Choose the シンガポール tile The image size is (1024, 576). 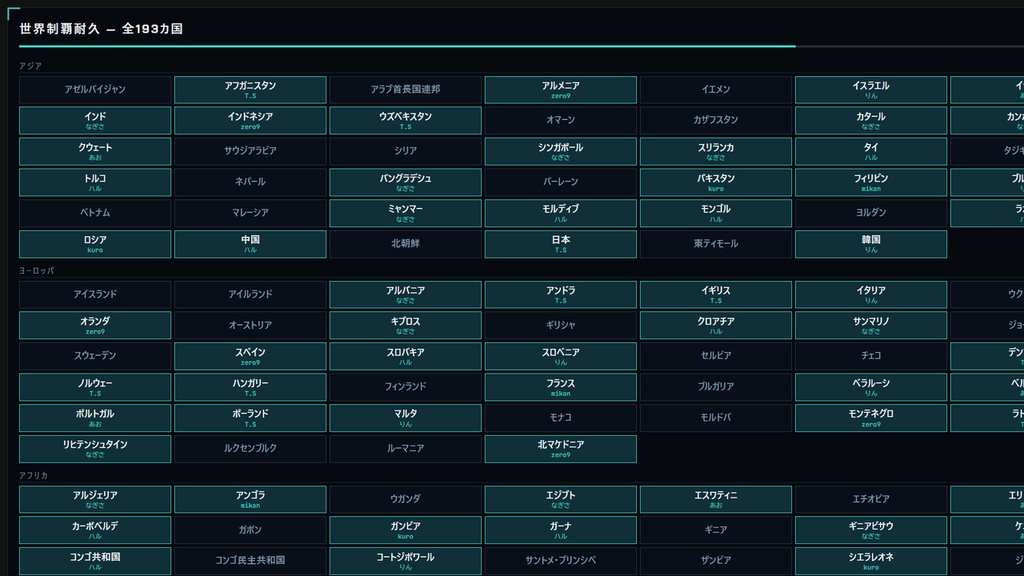click(x=560, y=151)
